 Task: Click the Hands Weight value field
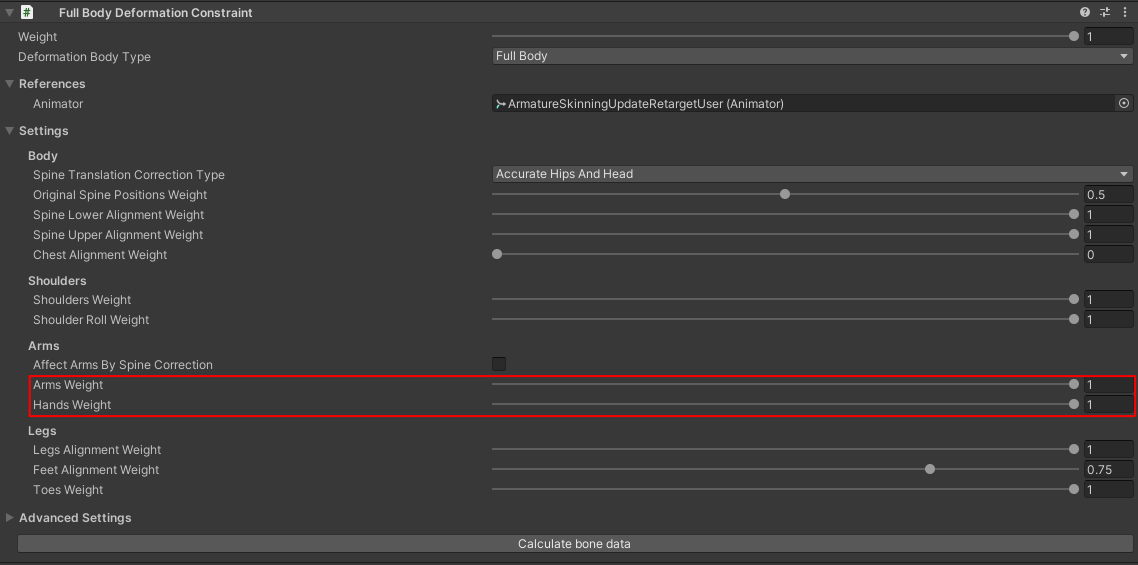(1108, 405)
